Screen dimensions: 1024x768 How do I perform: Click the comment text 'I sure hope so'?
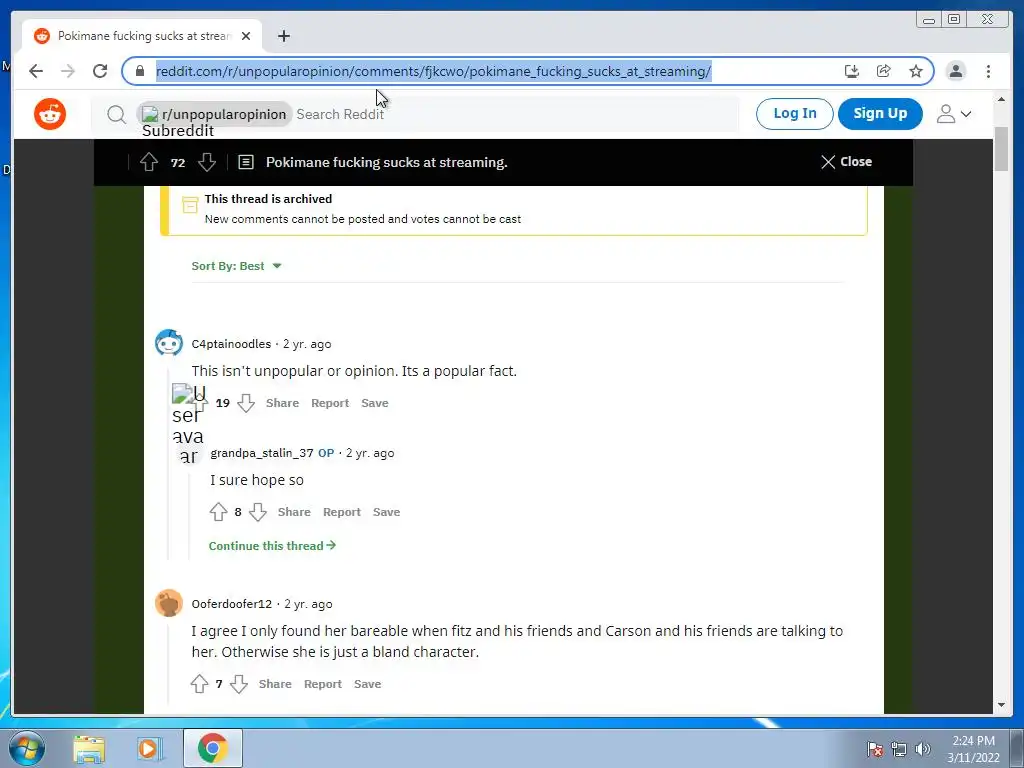click(x=257, y=480)
